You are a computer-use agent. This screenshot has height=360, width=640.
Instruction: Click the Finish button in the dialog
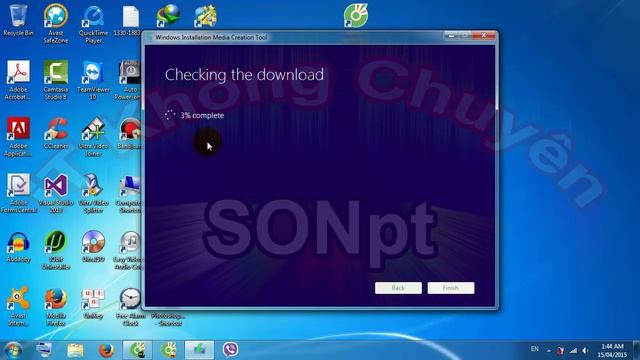click(x=451, y=288)
